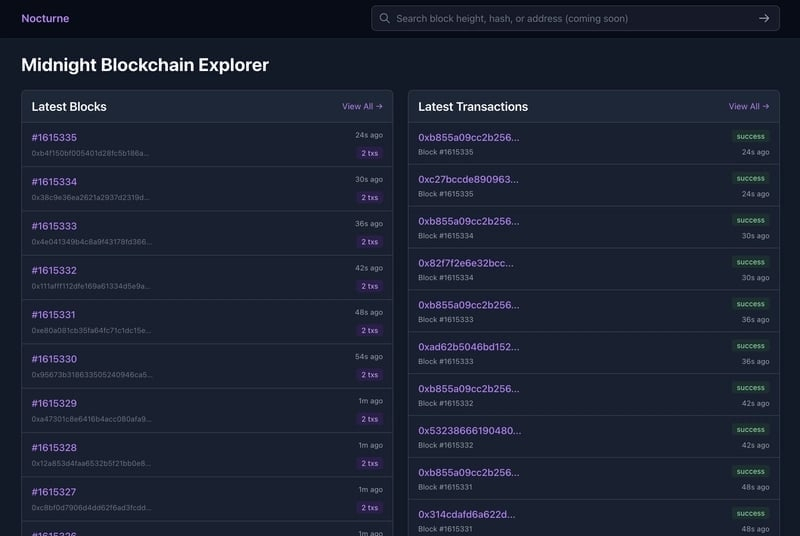Open transaction 0xc27bccde890963...
Screen dimensions: 800x536
click(x=468, y=180)
